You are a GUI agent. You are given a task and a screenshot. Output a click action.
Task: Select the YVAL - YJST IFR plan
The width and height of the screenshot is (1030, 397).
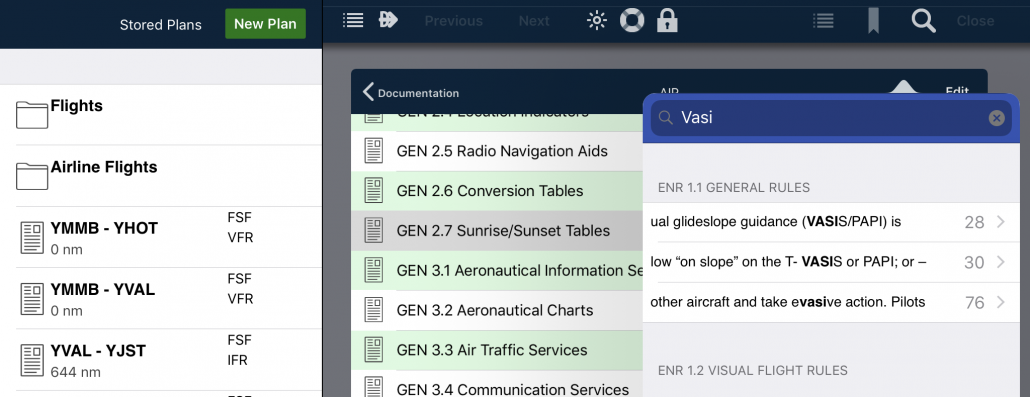coord(161,360)
